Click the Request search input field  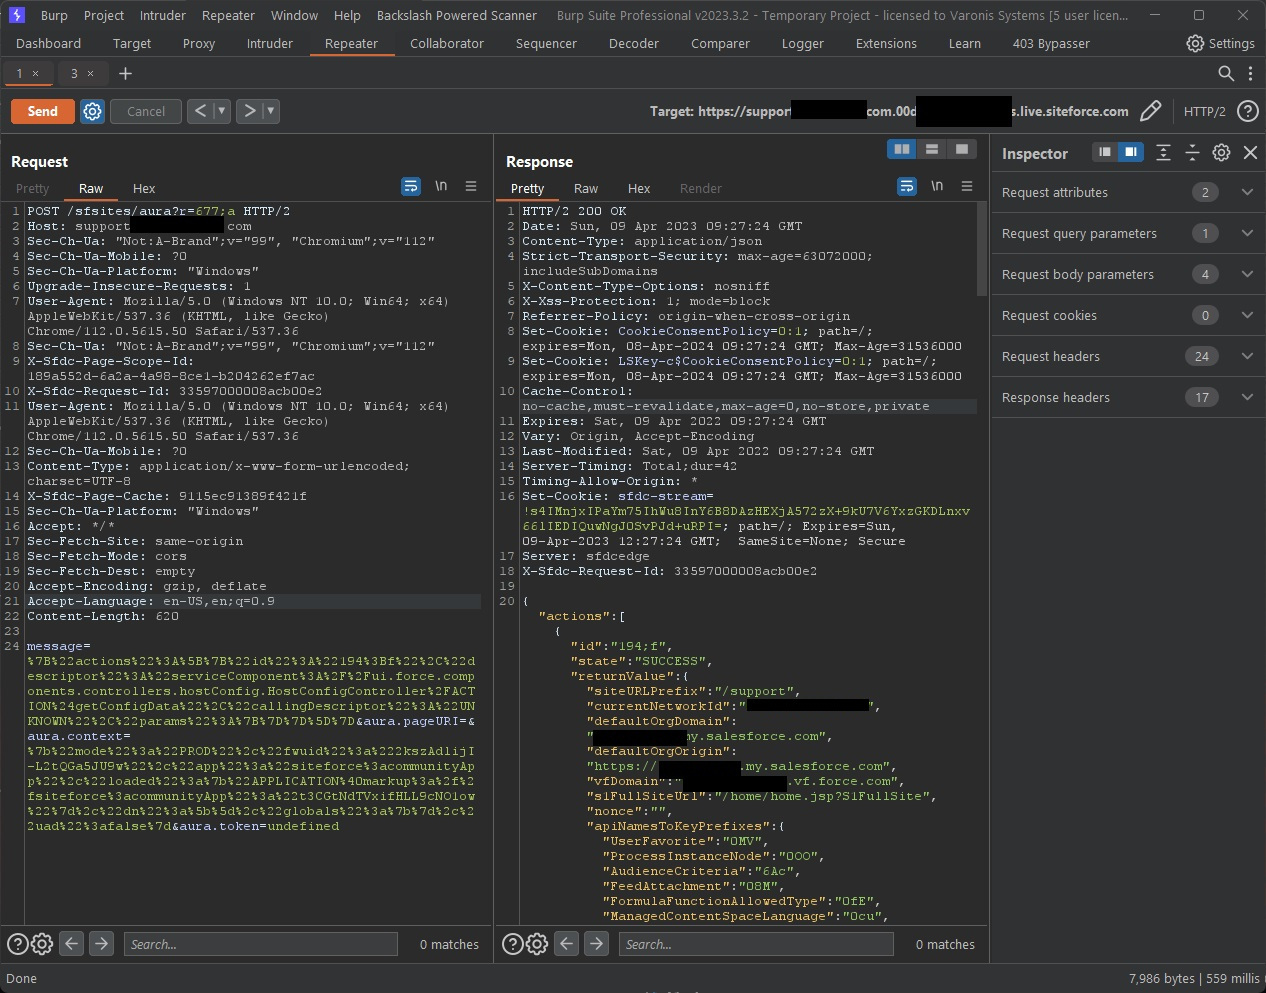[260, 943]
